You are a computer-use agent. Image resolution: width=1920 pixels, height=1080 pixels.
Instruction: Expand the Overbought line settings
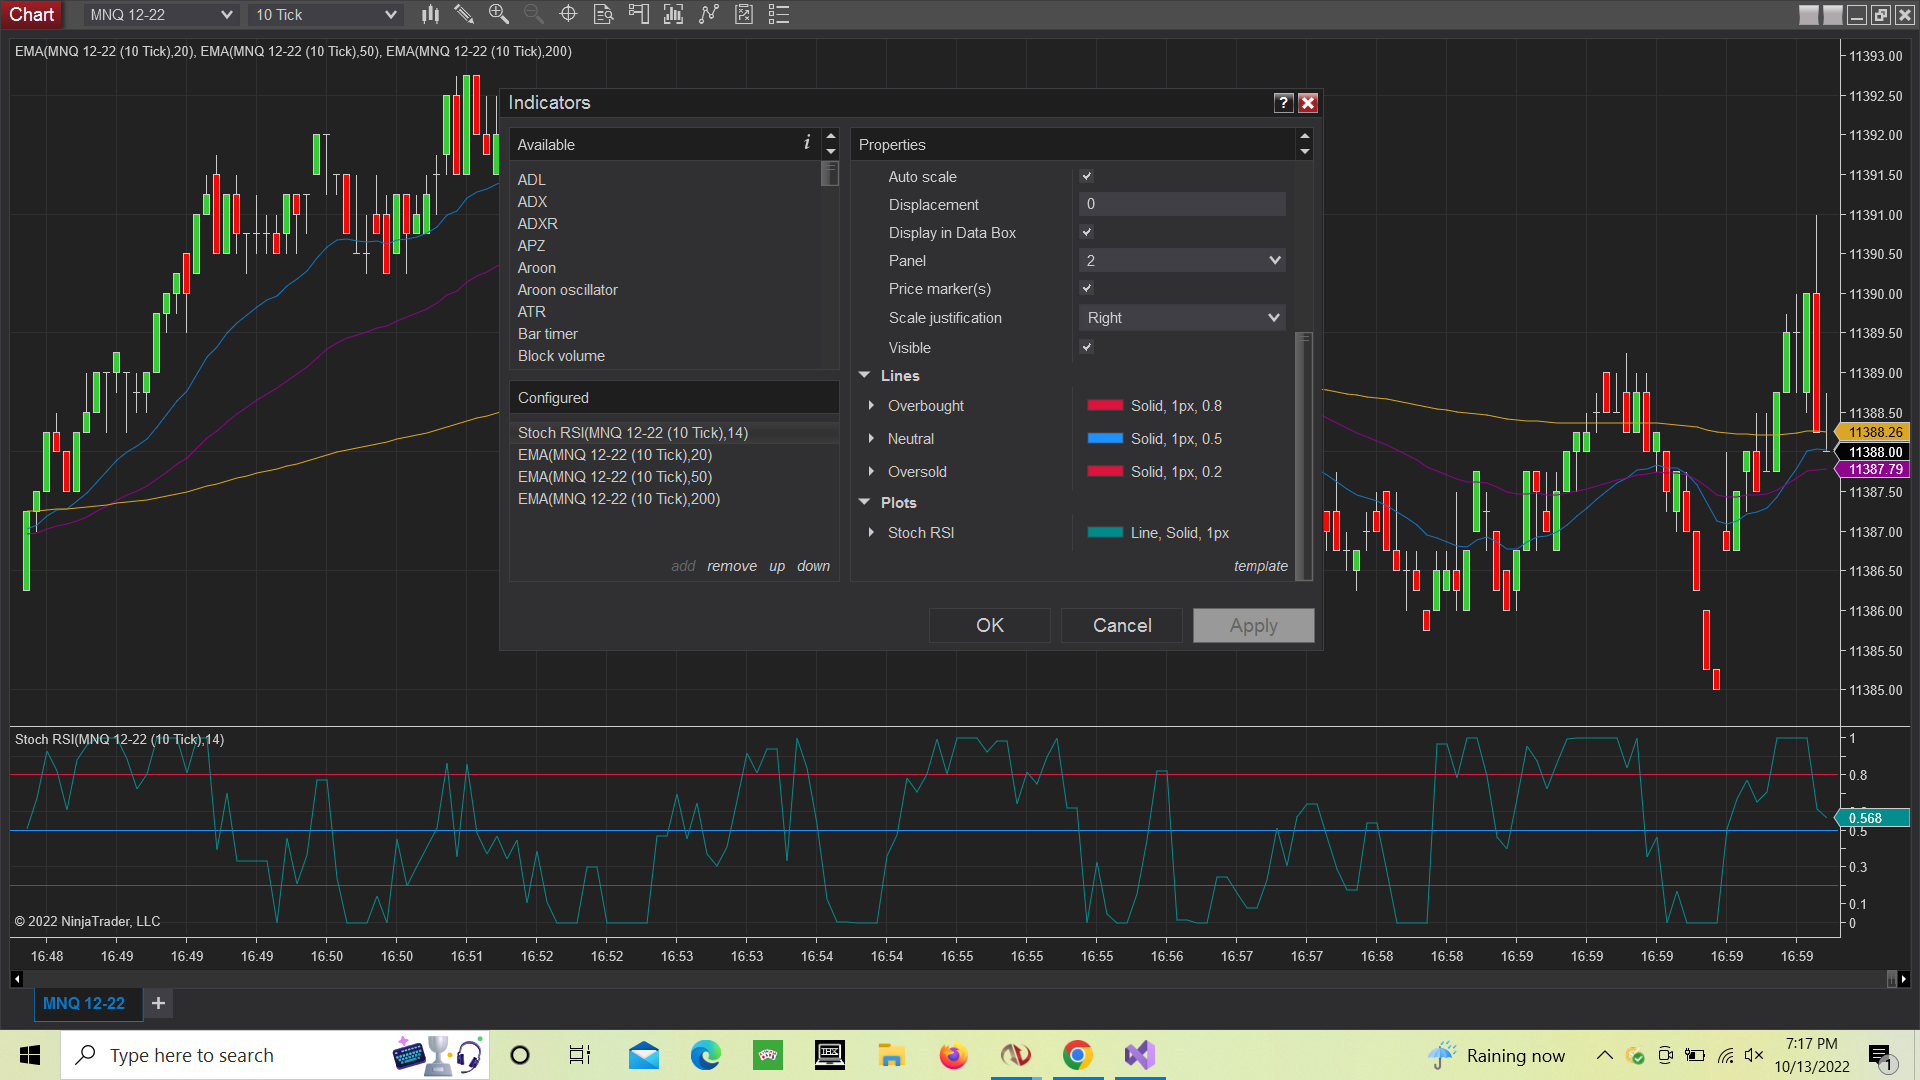pyautogui.click(x=872, y=406)
